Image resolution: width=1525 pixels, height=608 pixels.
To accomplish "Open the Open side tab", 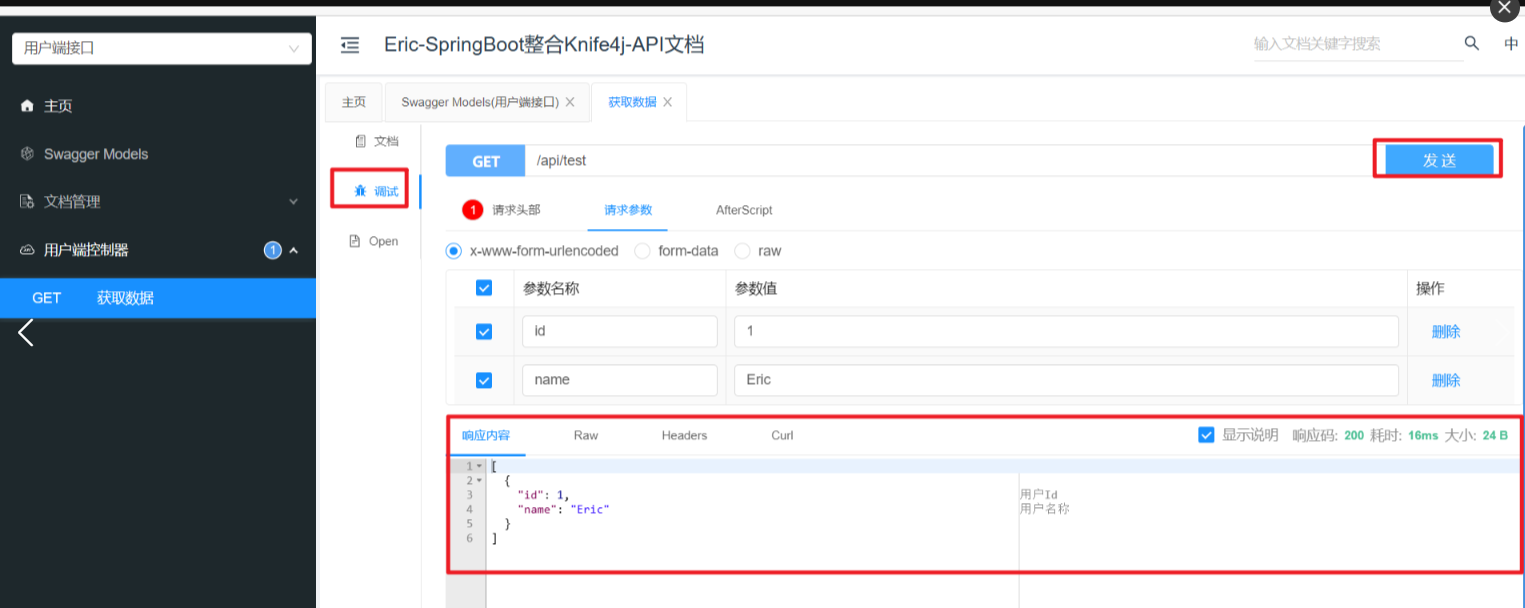I will (375, 241).
